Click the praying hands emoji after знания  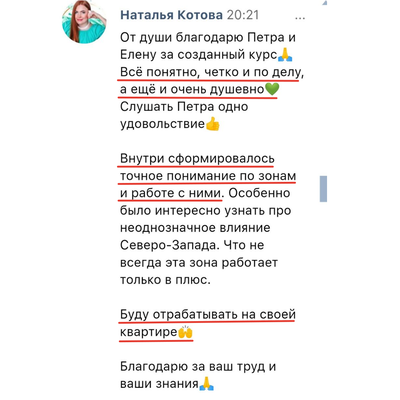[x=206, y=384]
